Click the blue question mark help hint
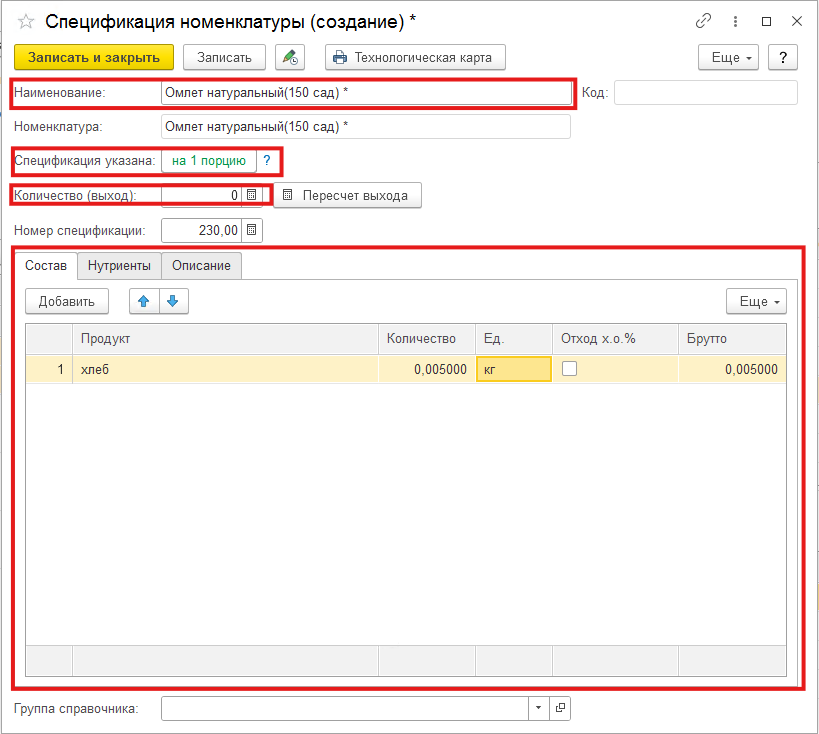The image size is (819, 734). [267, 160]
